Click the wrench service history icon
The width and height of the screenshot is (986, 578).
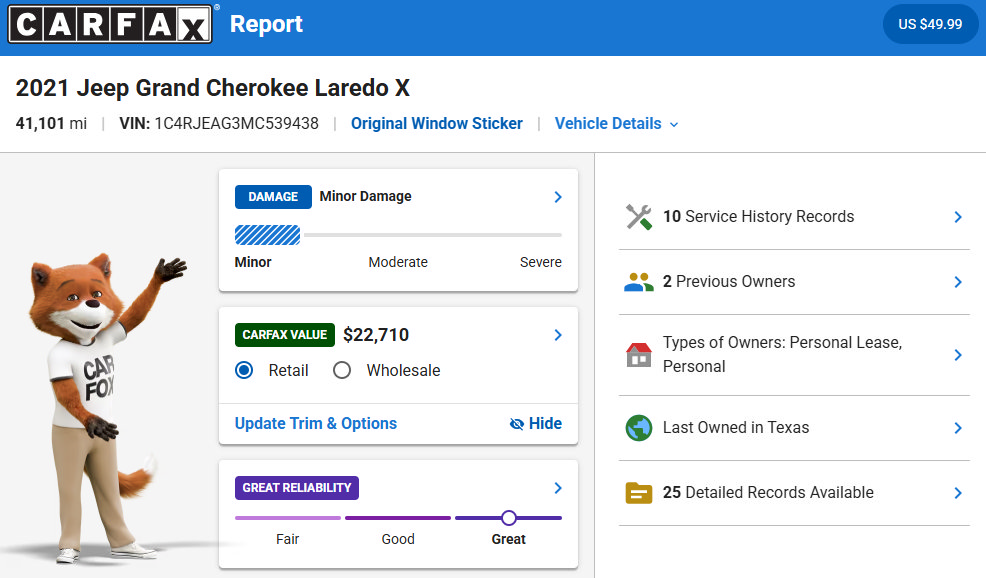click(638, 217)
